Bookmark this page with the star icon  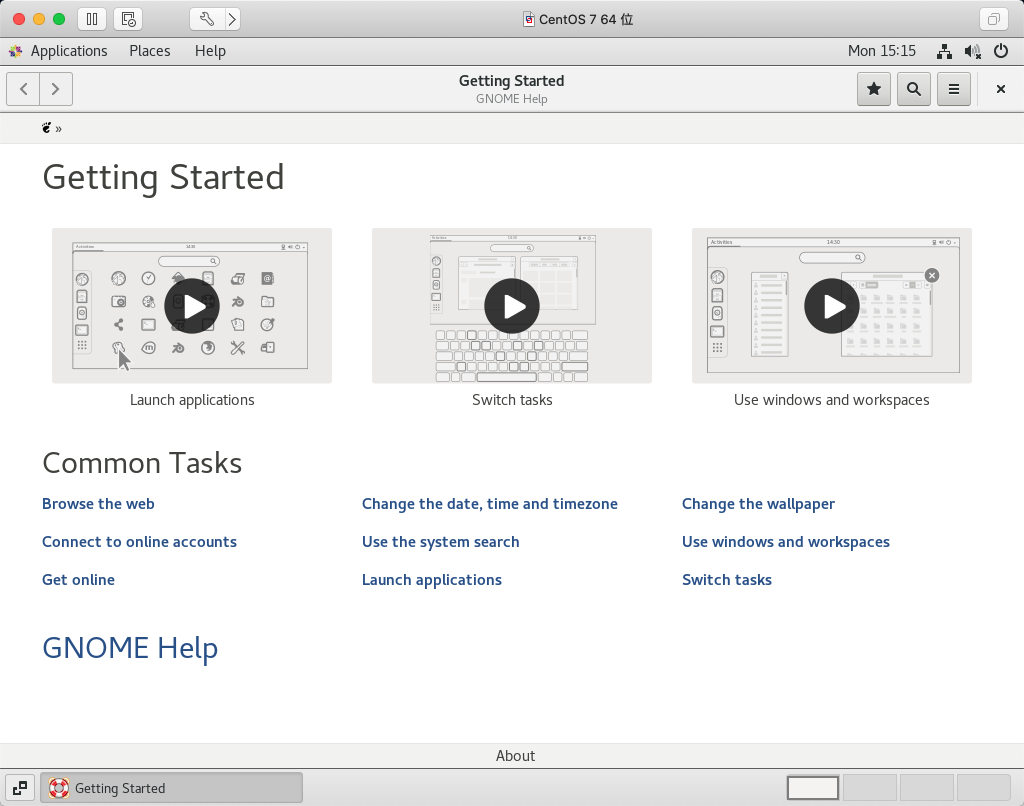click(874, 89)
